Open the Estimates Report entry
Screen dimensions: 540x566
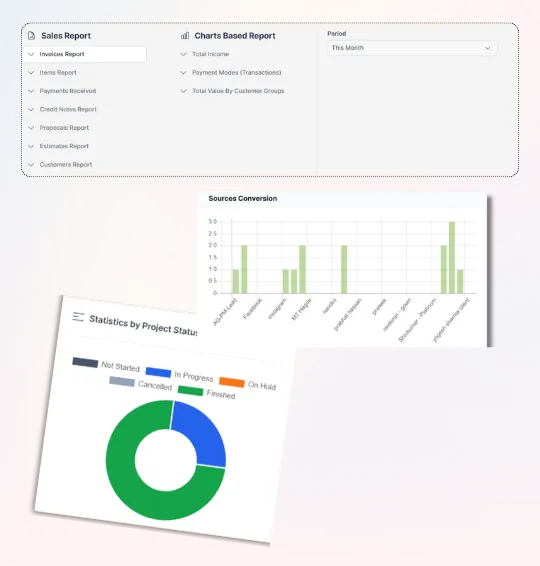point(64,146)
